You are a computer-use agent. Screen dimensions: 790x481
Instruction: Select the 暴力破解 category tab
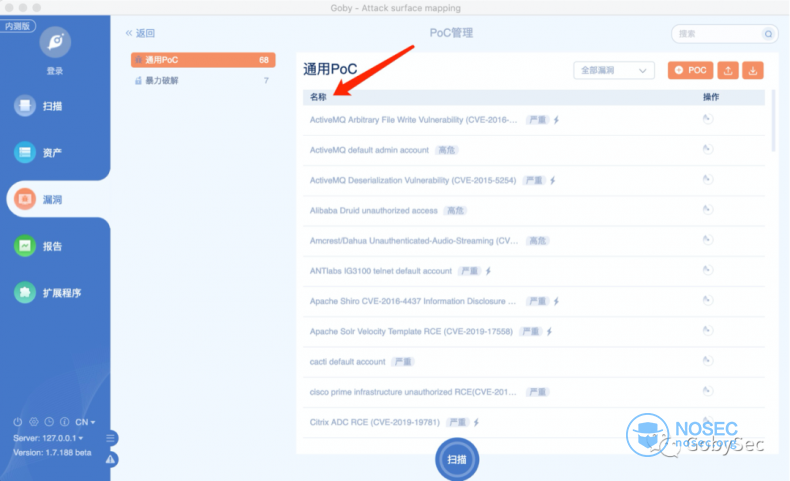203,81
